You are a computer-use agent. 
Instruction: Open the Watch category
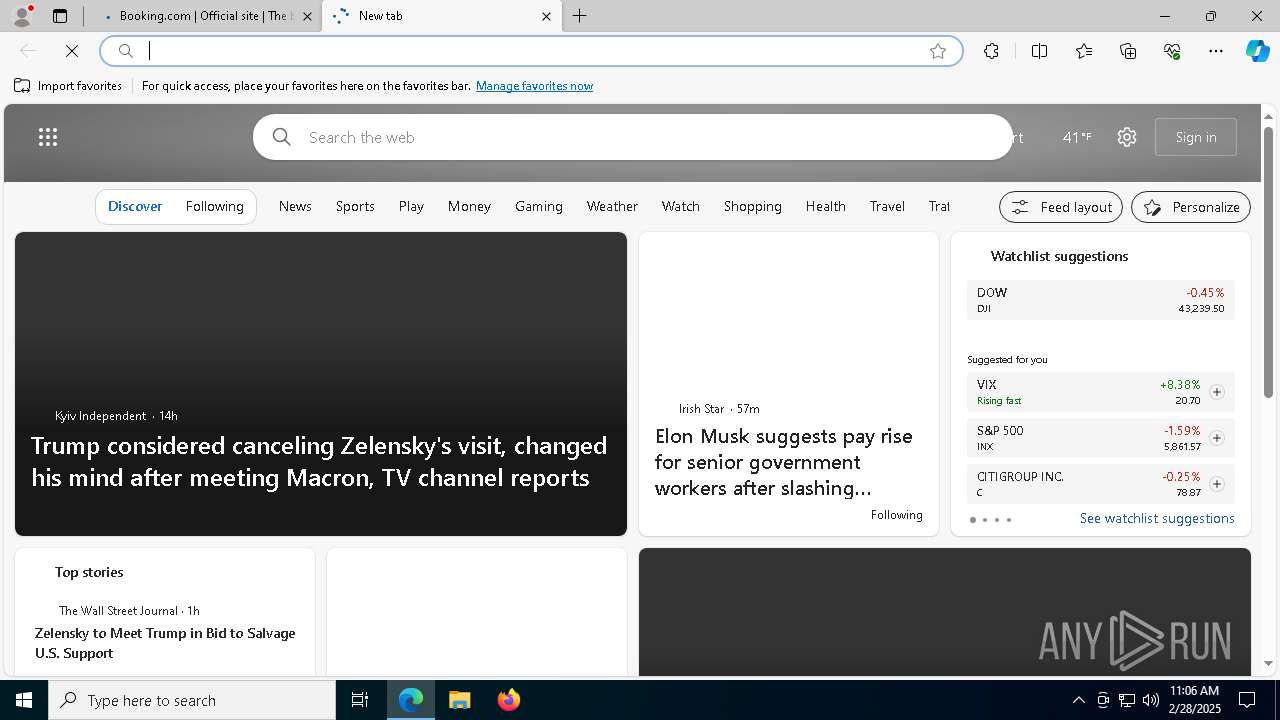(681, 206)
